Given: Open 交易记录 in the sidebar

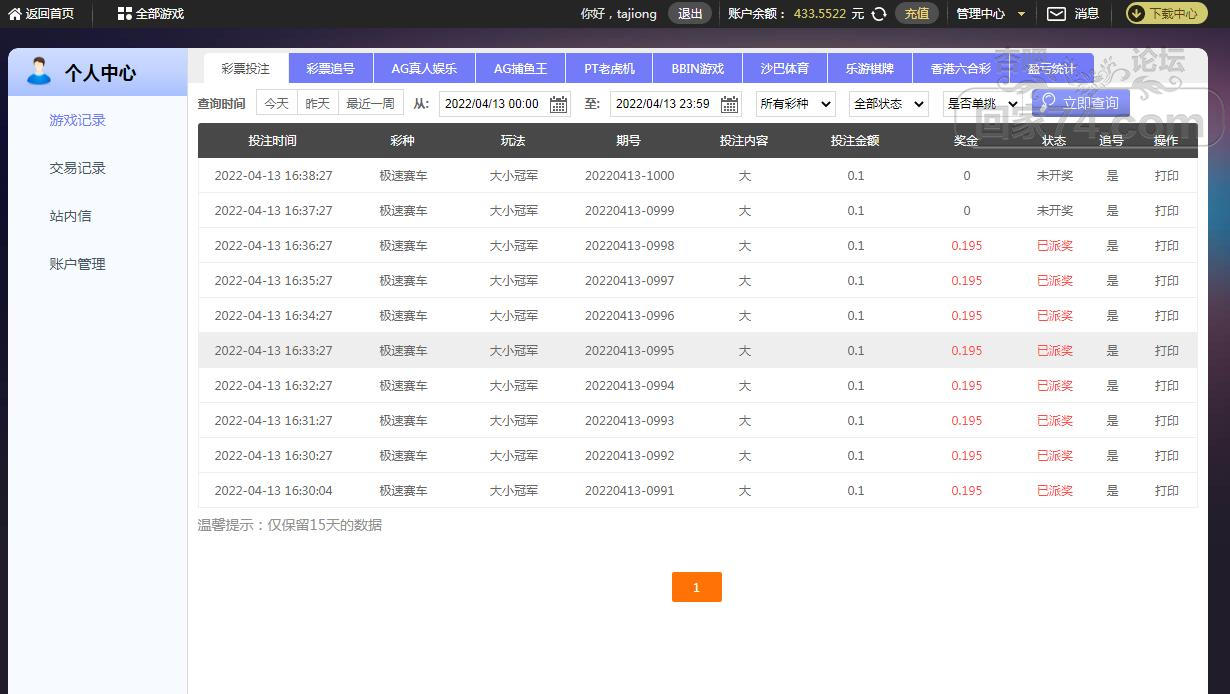Looking at the screenshot, I should click(x=78, y=168).
